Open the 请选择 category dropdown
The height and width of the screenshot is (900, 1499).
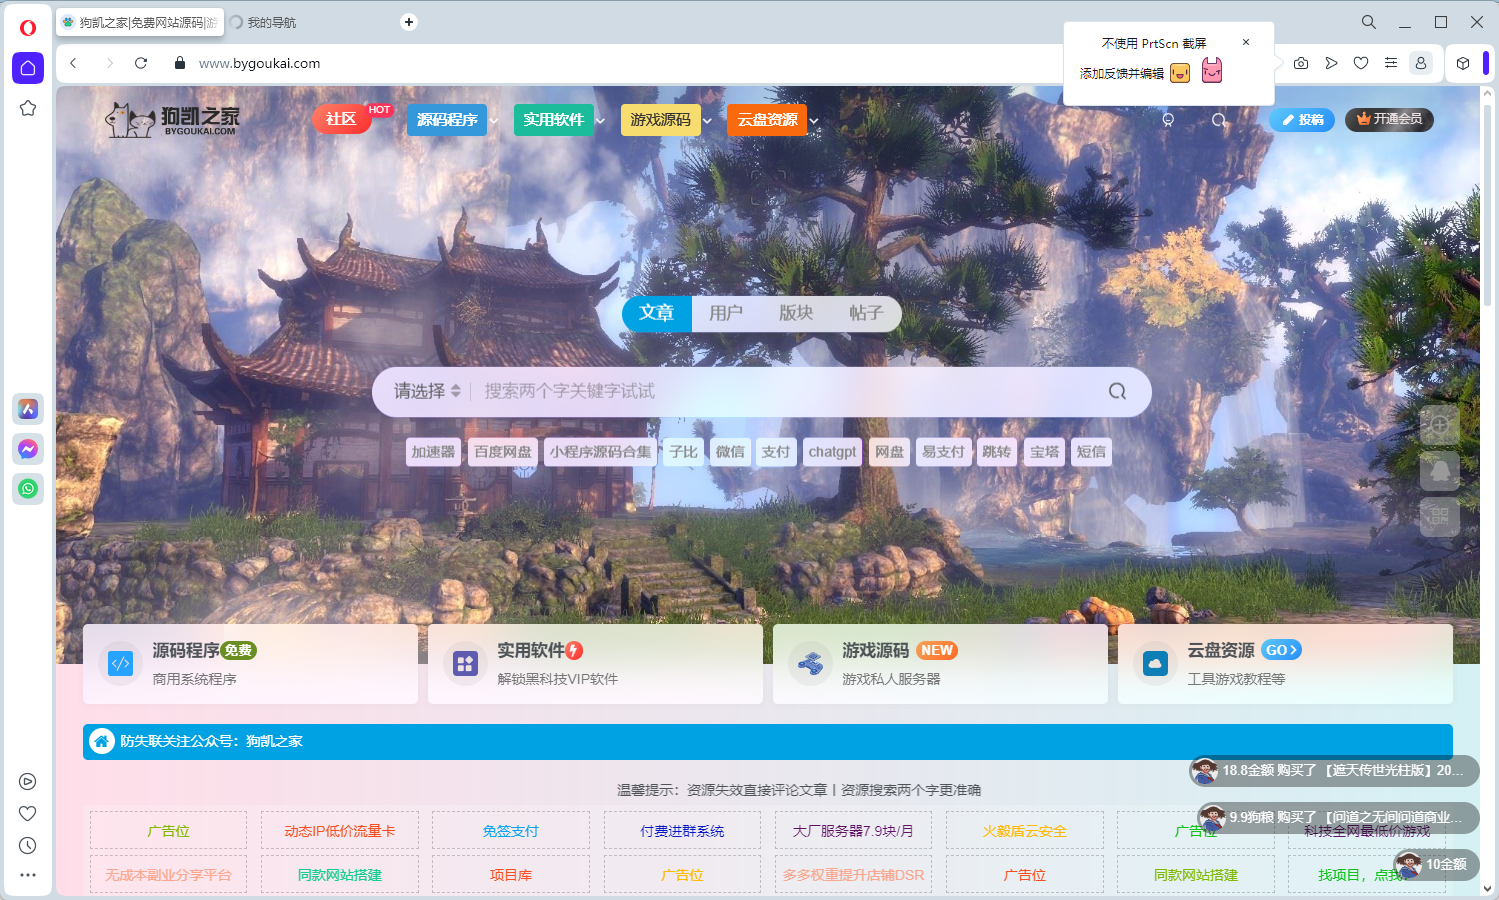tap(427, 391)
